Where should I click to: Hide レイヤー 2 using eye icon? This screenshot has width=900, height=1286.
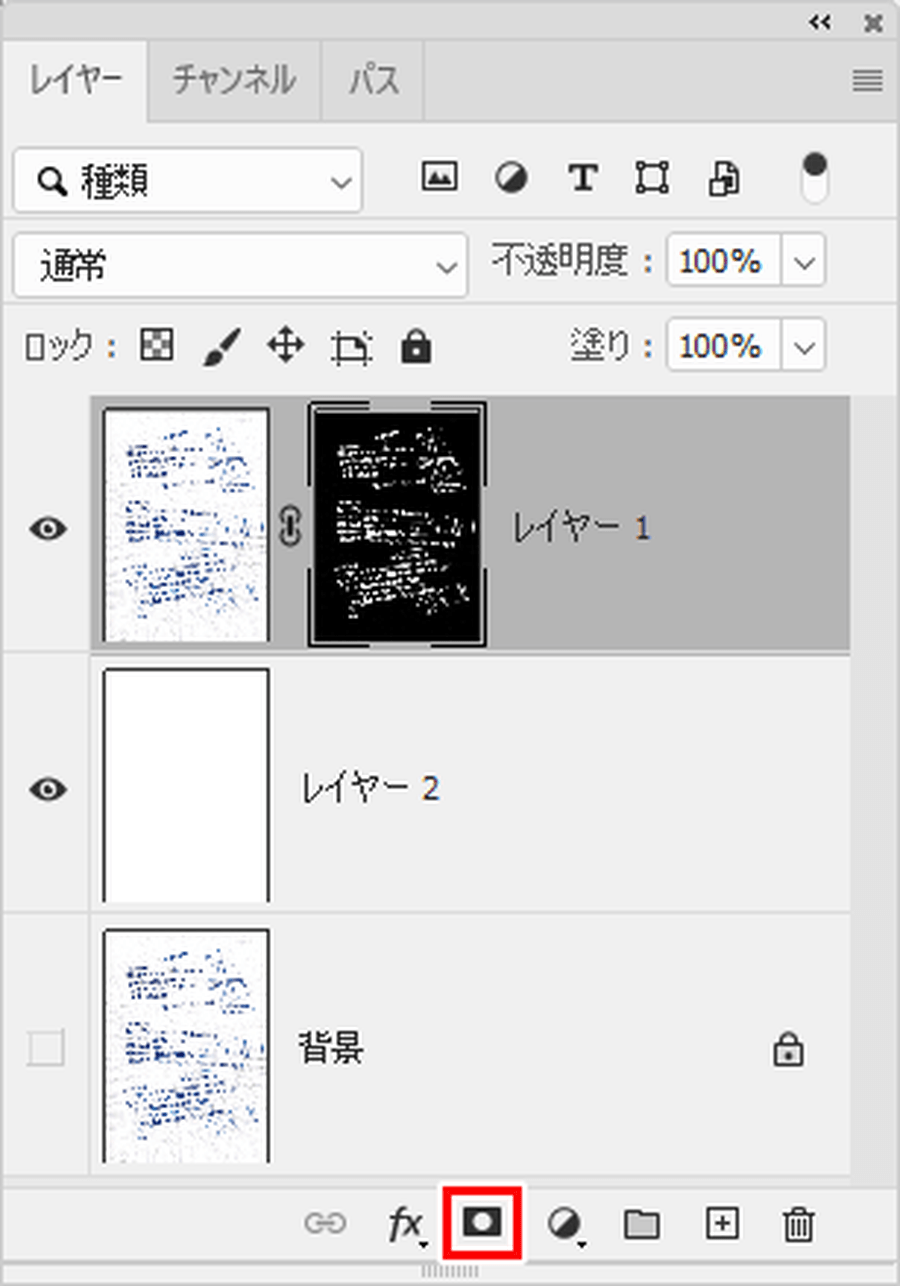click(48, 789)
